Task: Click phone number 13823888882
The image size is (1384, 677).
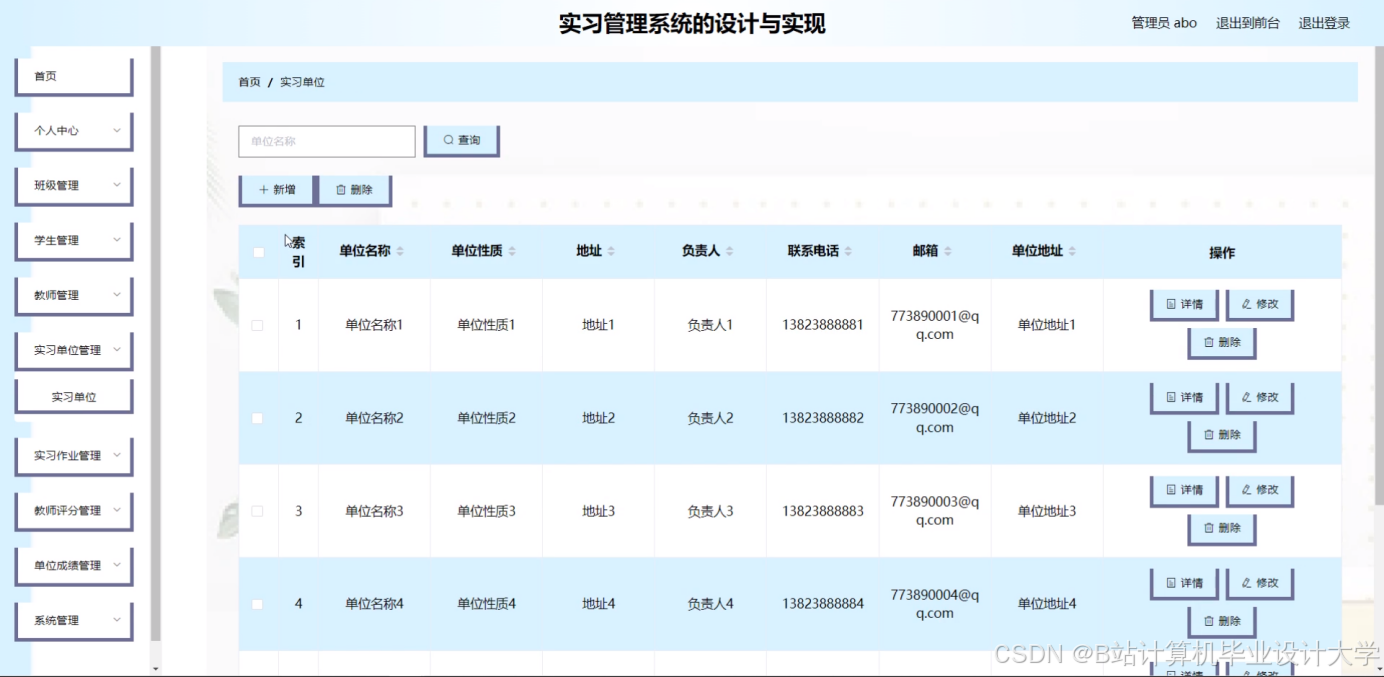Action: coord(823,418)
